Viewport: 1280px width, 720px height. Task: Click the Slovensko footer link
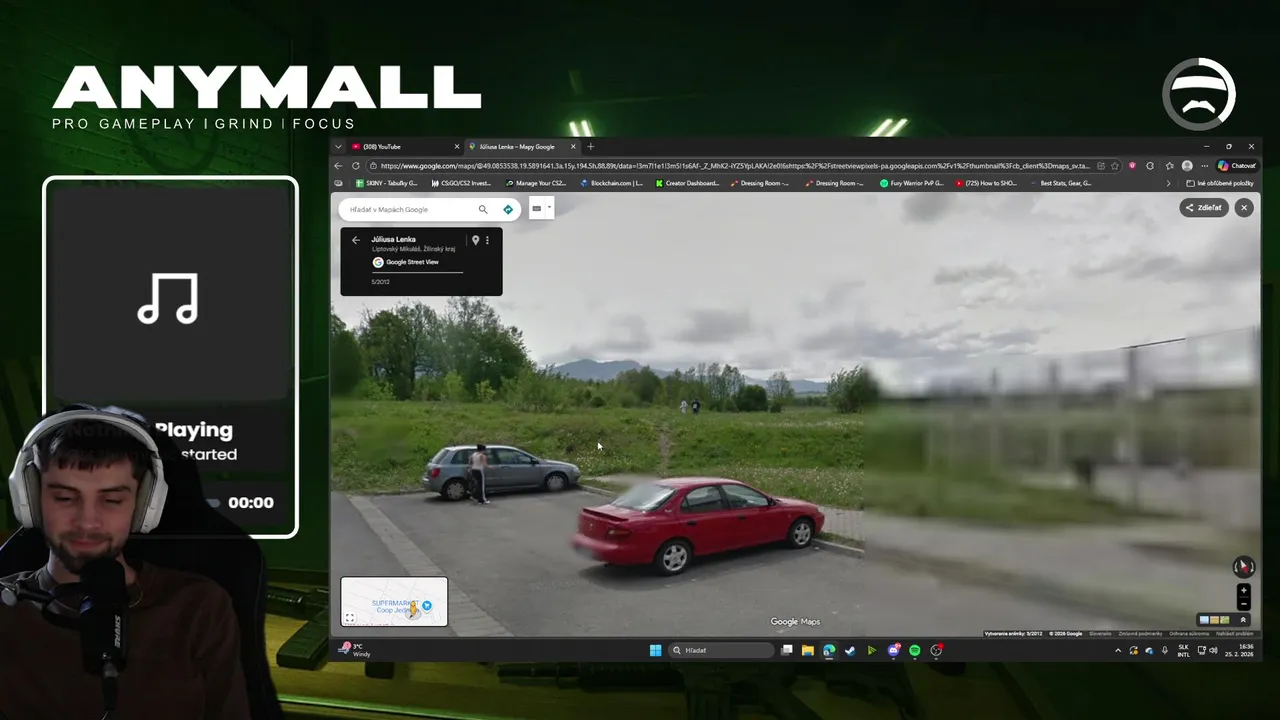[x=1100, y=634]
